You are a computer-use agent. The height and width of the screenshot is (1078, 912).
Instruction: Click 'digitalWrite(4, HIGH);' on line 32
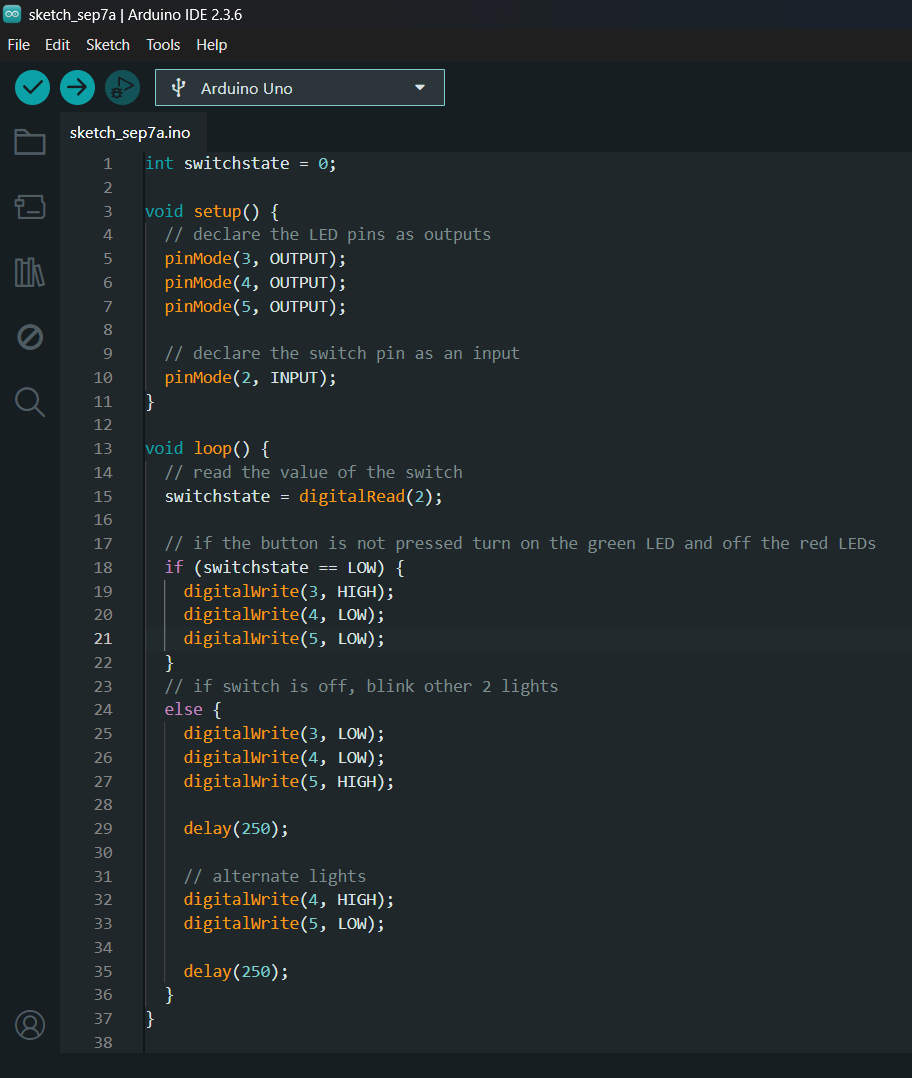pos(289,900)
